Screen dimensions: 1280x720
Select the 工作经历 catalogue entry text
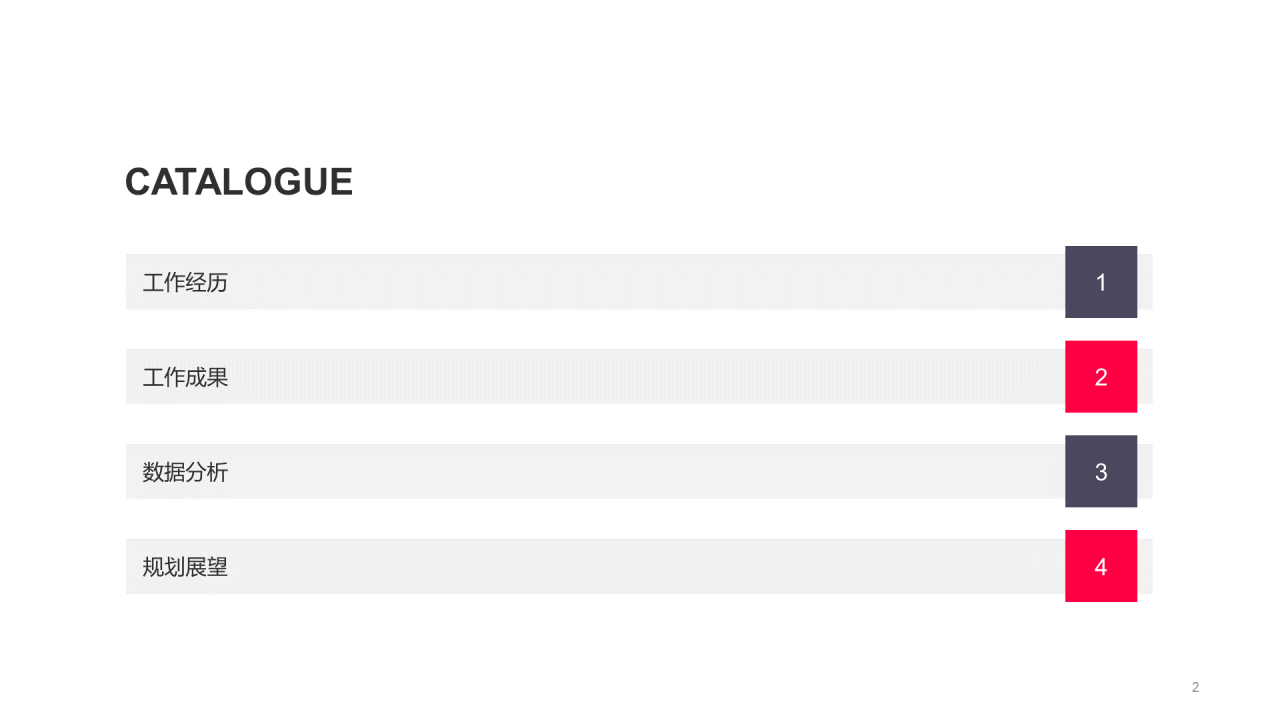point(185,283)
